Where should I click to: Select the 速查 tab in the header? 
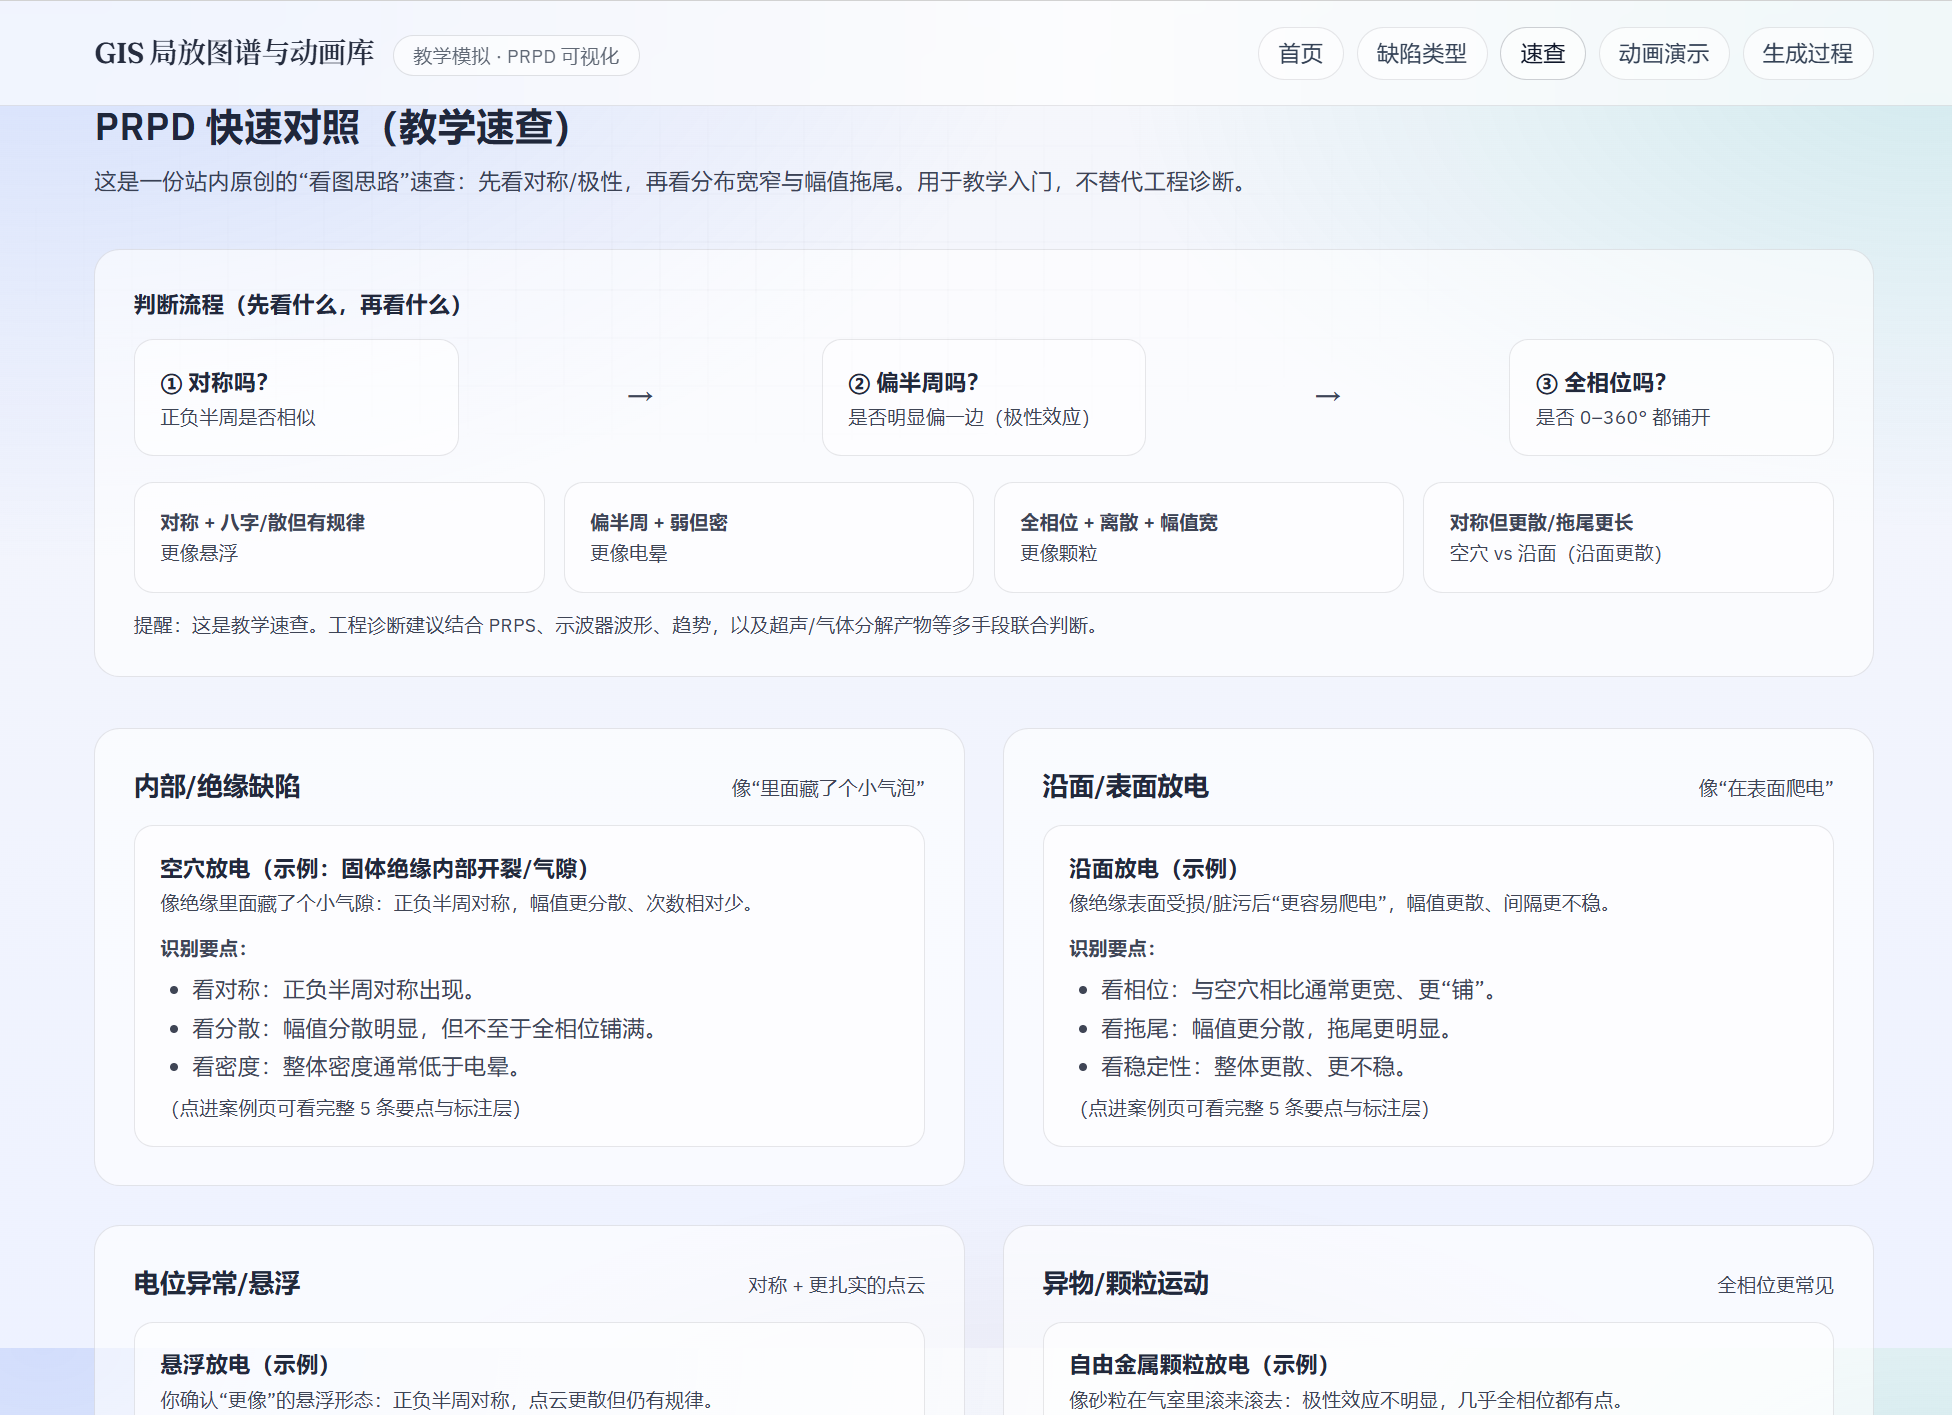[x=1542, y=54]
